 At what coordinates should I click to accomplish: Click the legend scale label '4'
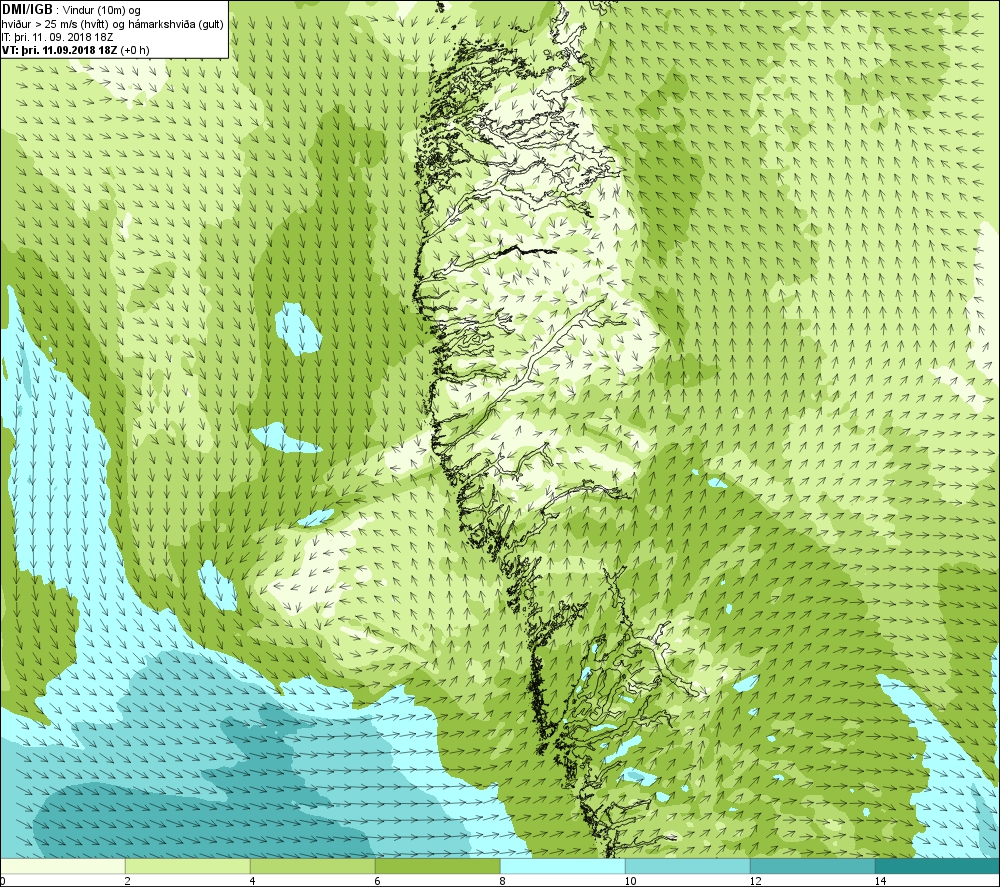(253, 881)
